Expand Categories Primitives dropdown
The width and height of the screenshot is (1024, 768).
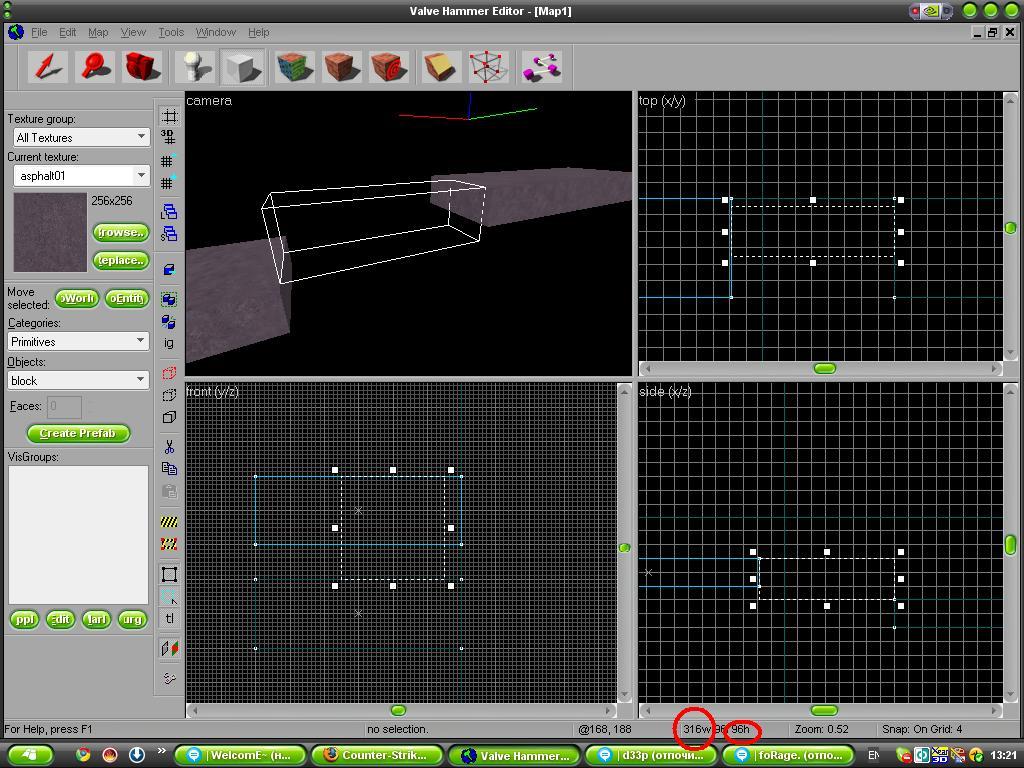[x=78, y=342]
